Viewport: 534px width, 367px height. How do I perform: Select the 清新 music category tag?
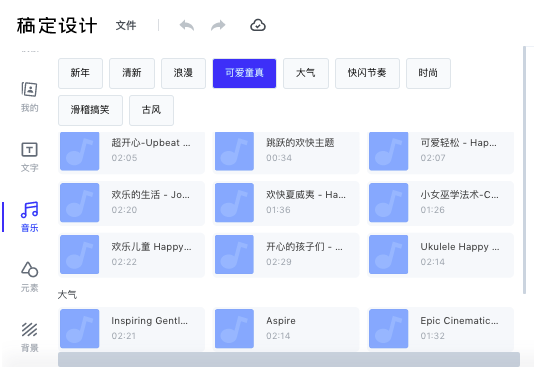pyautogui.click(x=132, y=73)
